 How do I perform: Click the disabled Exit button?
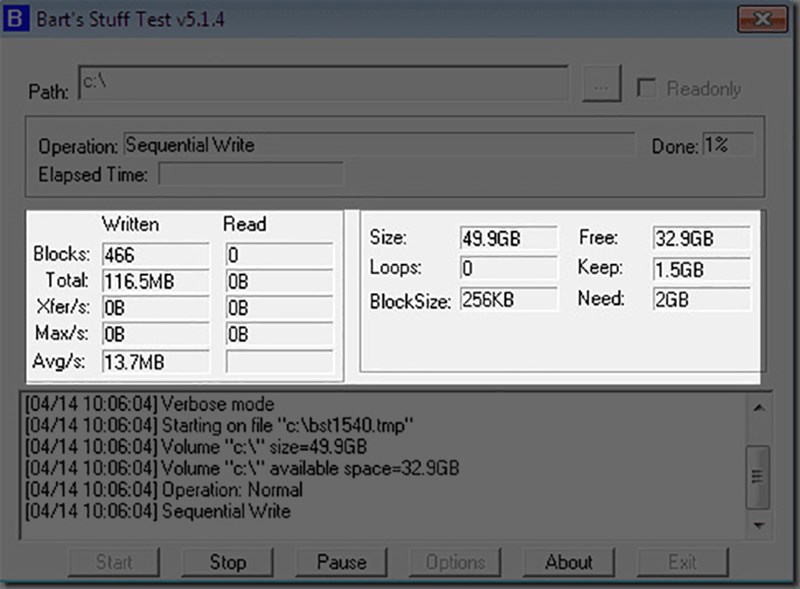(x=683, y=562)
